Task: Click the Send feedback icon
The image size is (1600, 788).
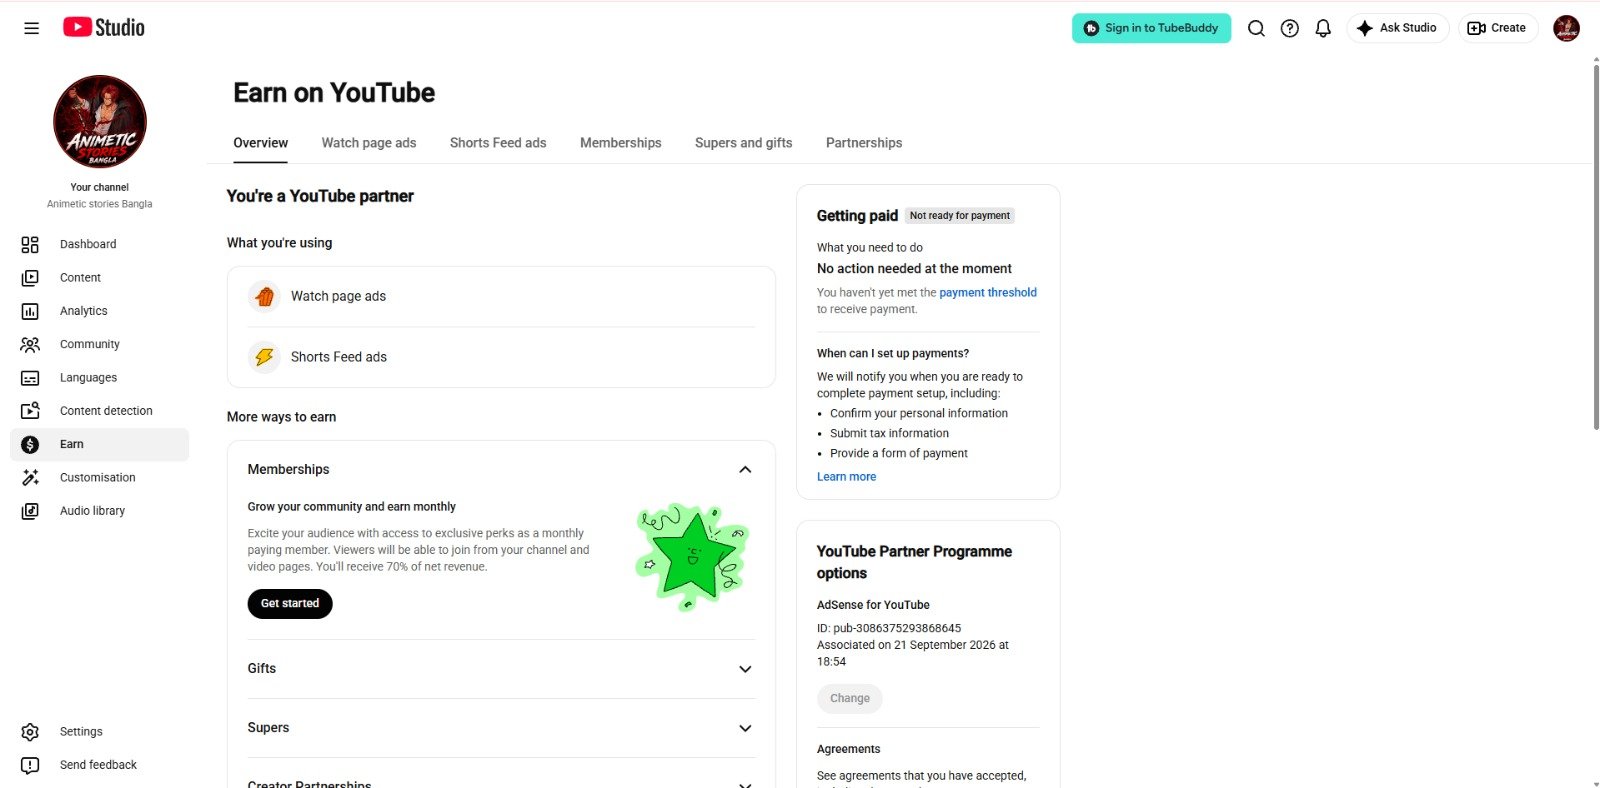Action: click(x=30, y=765)
